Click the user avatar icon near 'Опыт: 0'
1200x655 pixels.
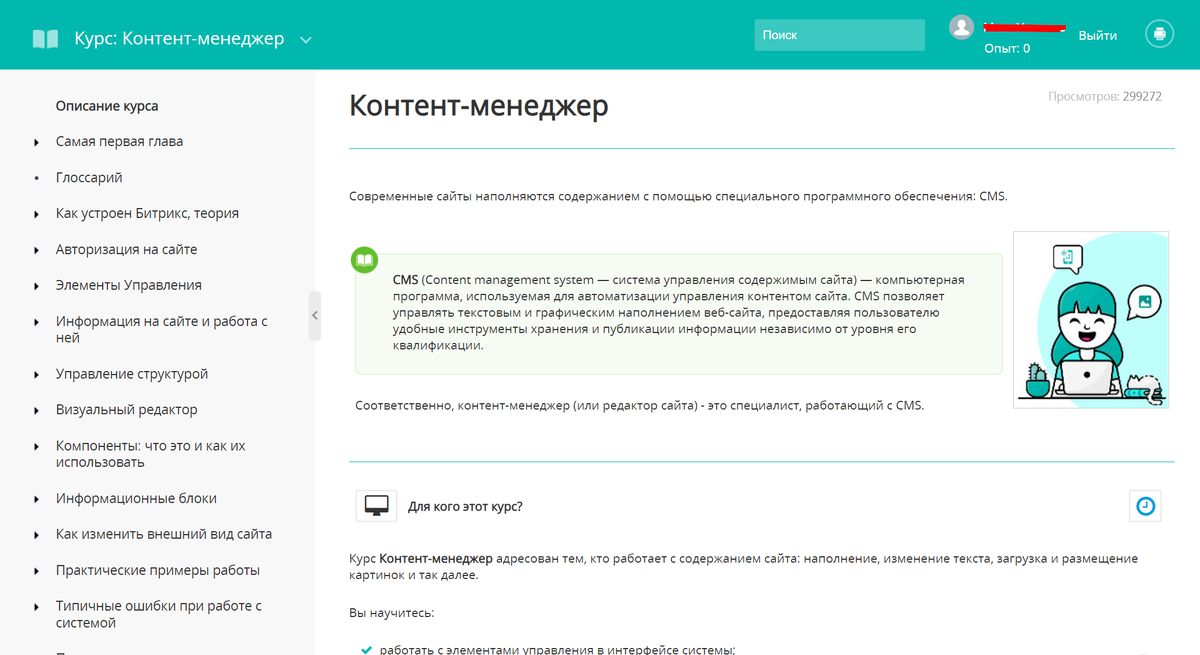(x=961, y=27)
